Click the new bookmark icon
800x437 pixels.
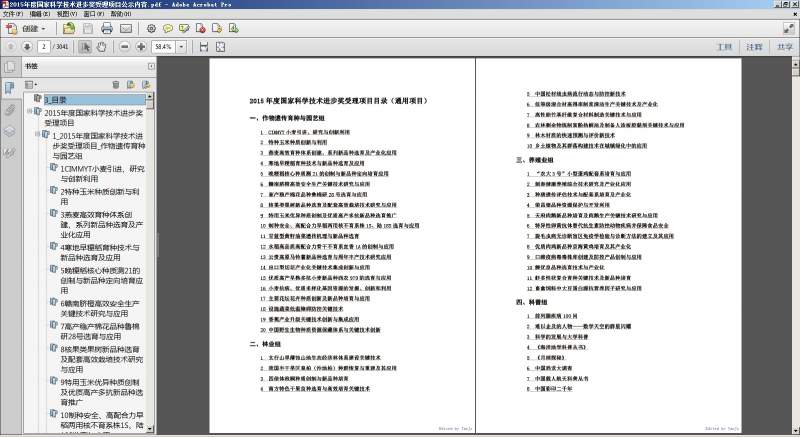coord(131,85)
